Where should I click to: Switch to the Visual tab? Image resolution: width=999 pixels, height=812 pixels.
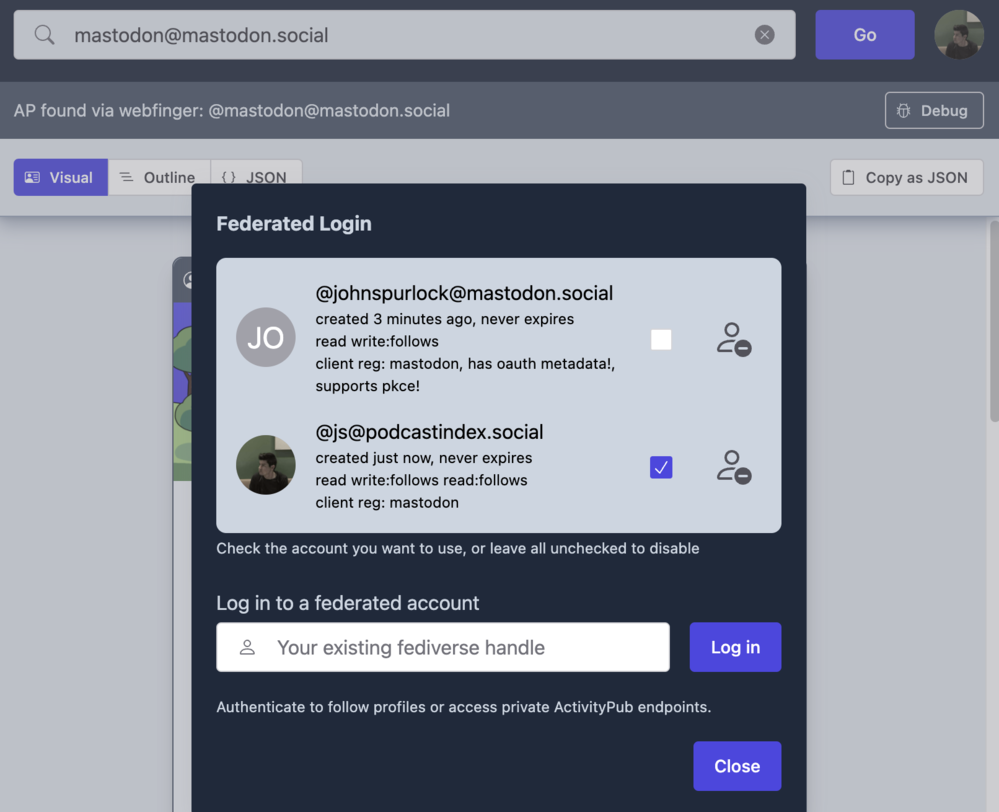click(60, 177)
